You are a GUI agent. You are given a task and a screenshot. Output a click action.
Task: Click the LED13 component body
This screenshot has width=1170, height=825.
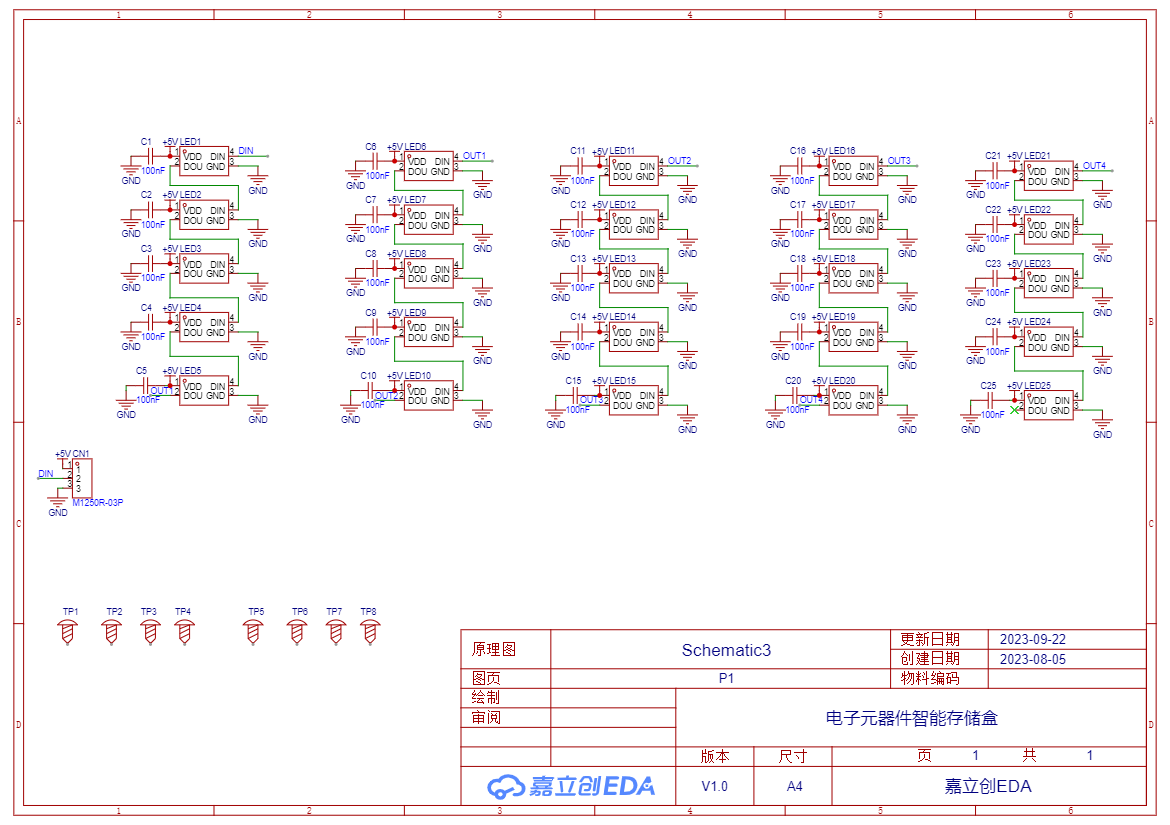(x=634, y=278)
